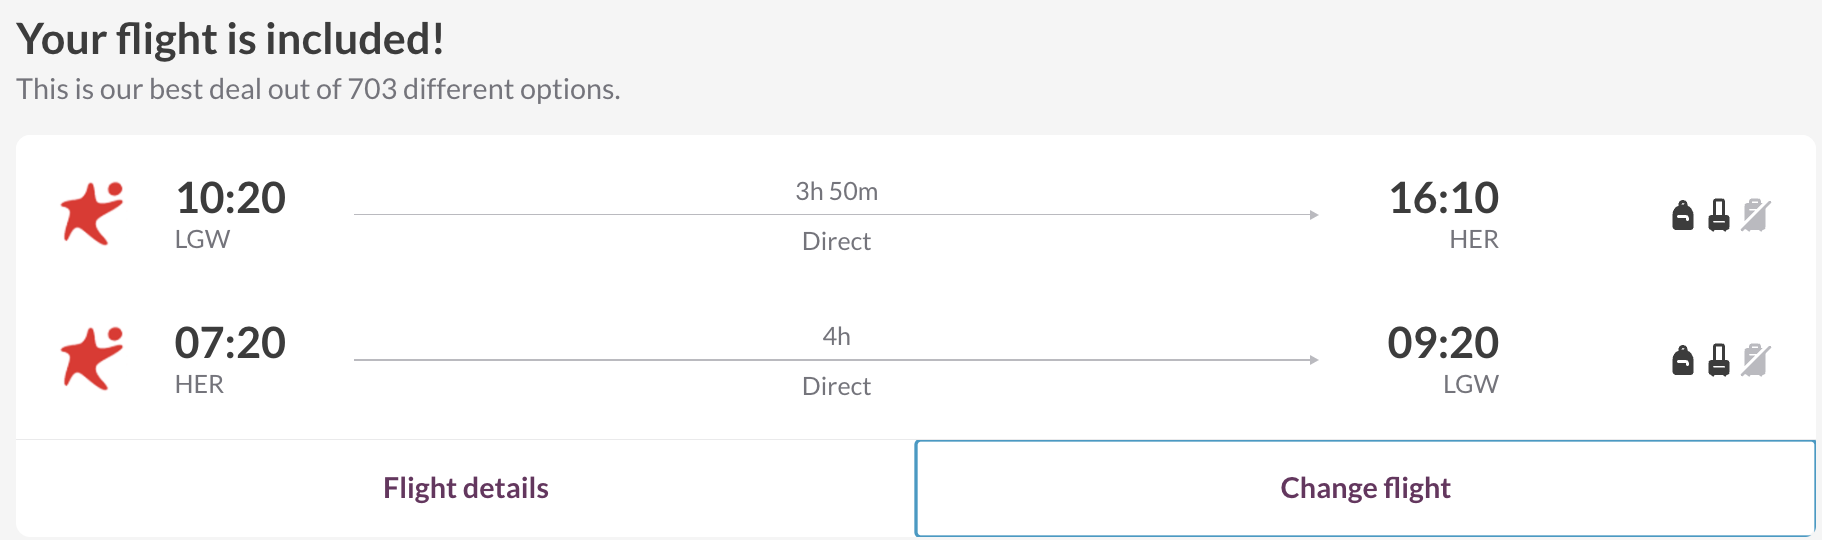Screen dimensions: 1822x540
Task: Click return flight crossed-out checked luggage icon
Action: (x=1755, y=360)
